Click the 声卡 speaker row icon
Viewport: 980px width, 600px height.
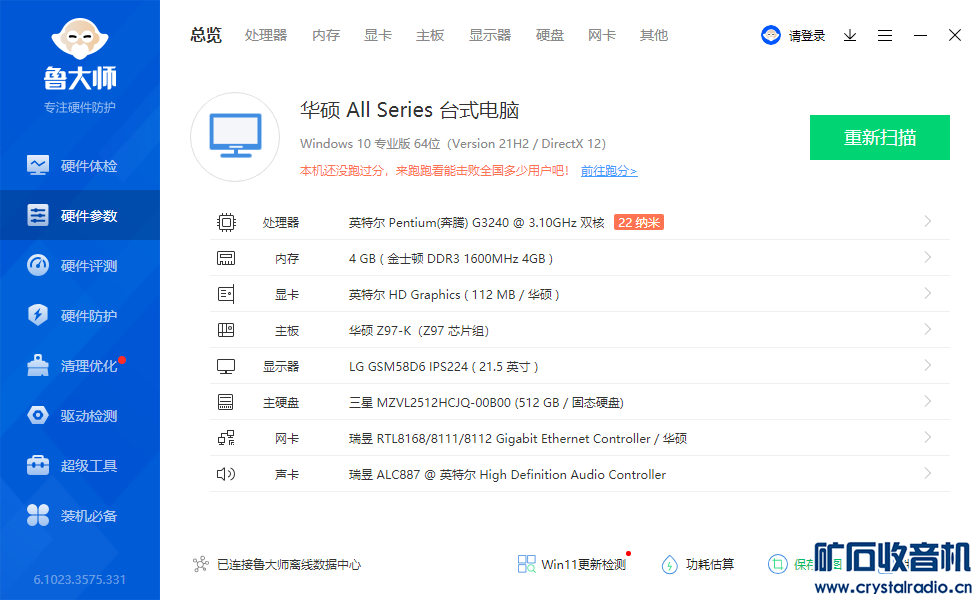coord(226,474)
